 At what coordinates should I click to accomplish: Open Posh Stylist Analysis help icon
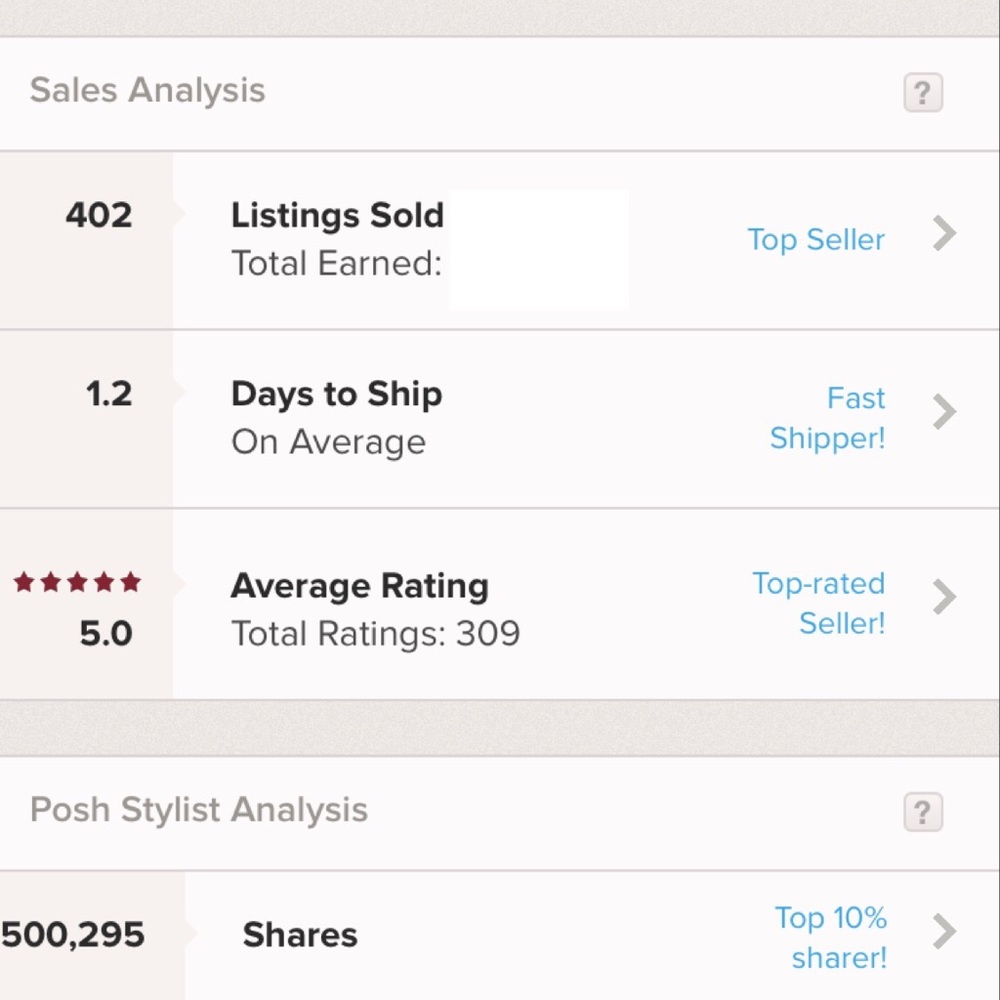tap(923, 812)
